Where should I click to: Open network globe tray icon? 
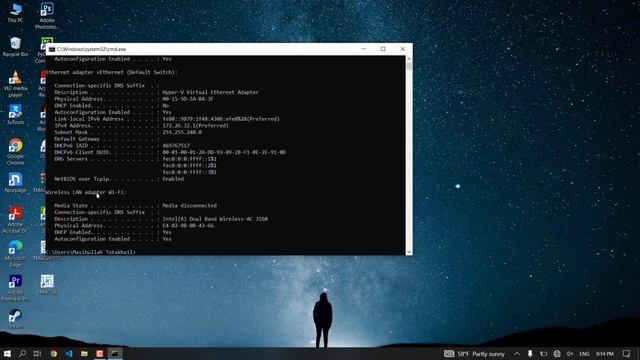557,354
